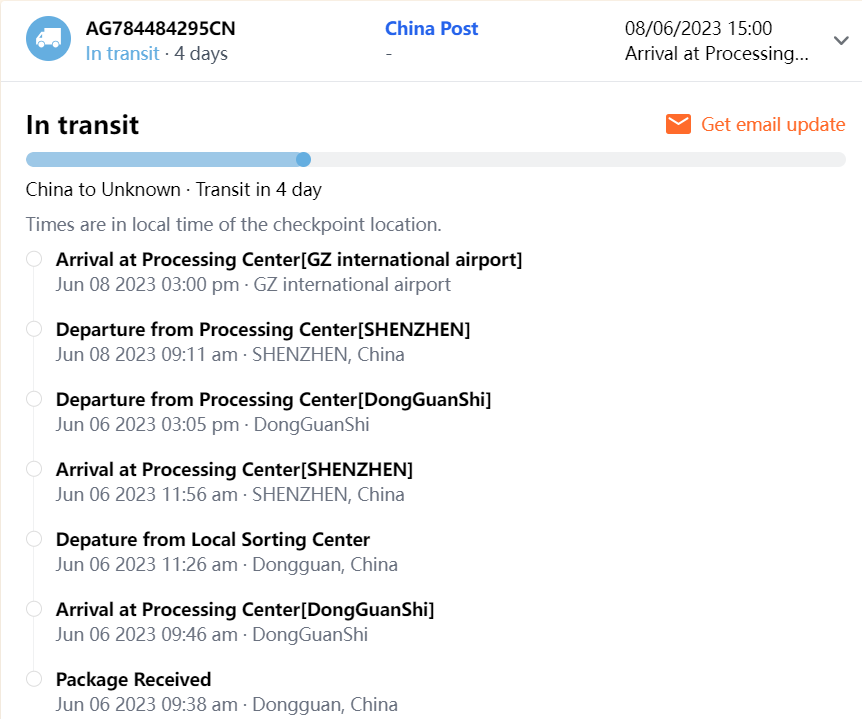
Task: Click the blue delivery truck icon
Action: click(48, 39)
